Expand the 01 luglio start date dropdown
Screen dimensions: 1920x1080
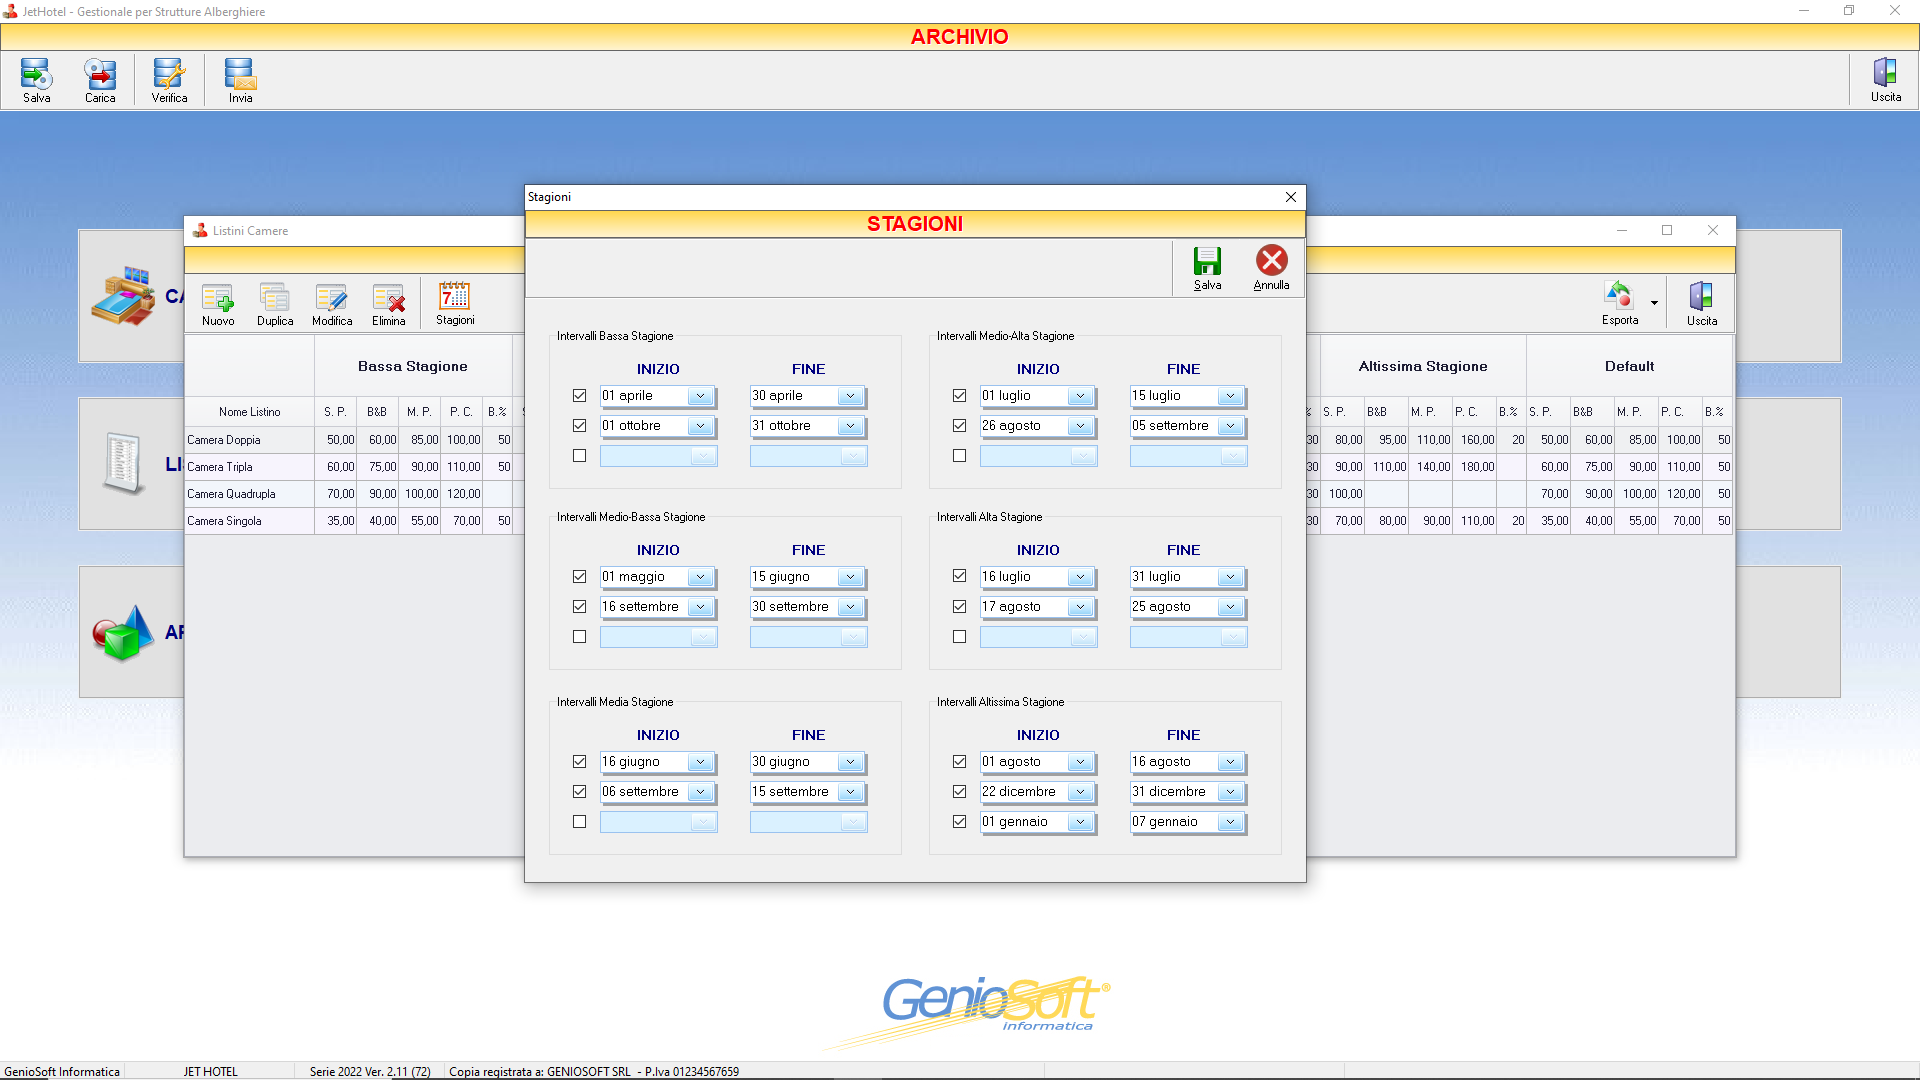tap(1080, 397)
